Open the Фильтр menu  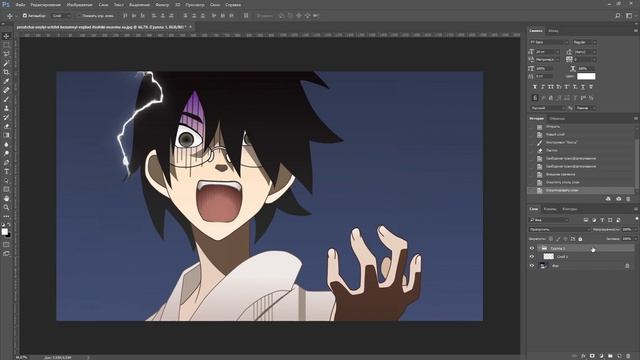(x=162, y=5)
